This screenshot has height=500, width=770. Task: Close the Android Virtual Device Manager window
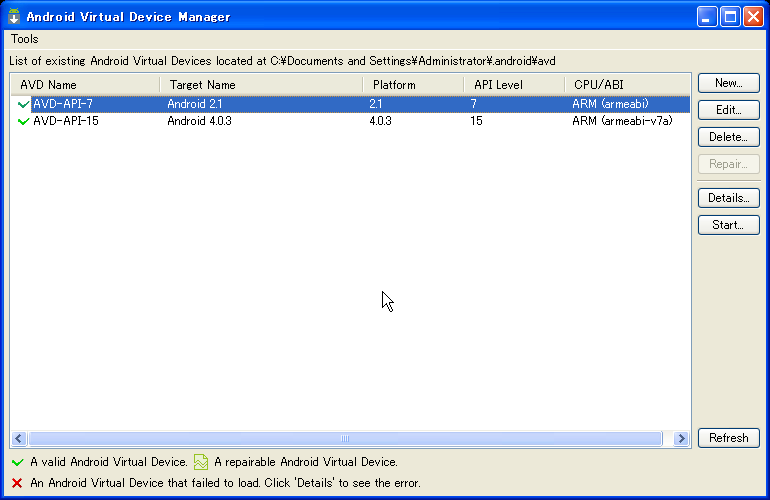(753, 17)
